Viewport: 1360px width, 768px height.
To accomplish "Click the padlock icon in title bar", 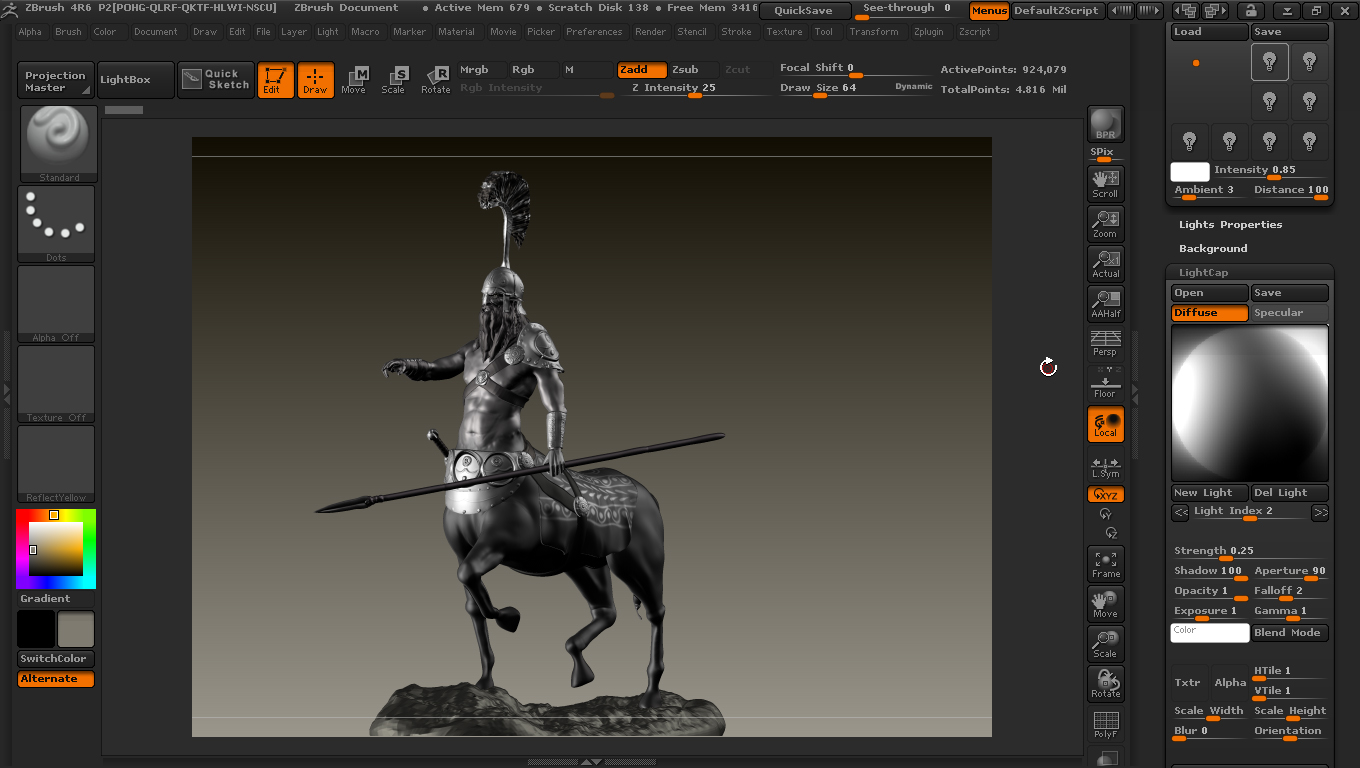I will coord(1249,11).
